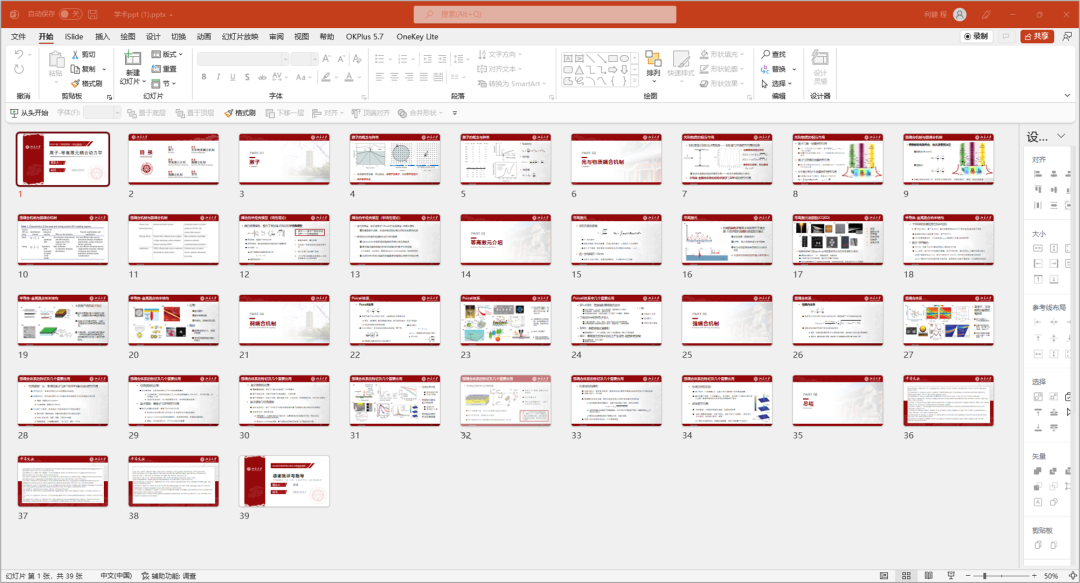Expand the Layout (版式) dropdown
Image resolution: width=1080 pixels, height=583 pixels.
(x=170, y=54)
